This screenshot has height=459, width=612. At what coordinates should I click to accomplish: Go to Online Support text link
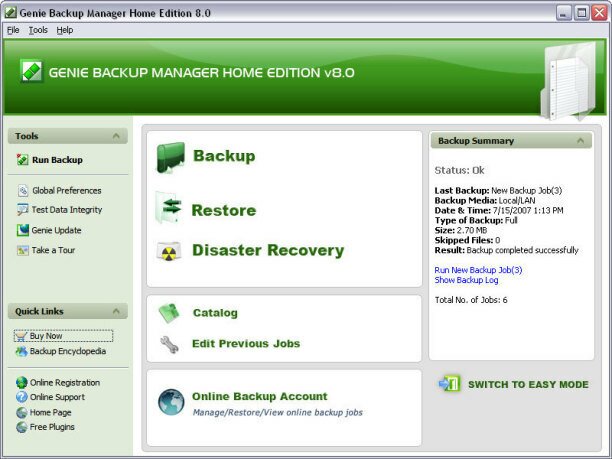coord(57,397)
